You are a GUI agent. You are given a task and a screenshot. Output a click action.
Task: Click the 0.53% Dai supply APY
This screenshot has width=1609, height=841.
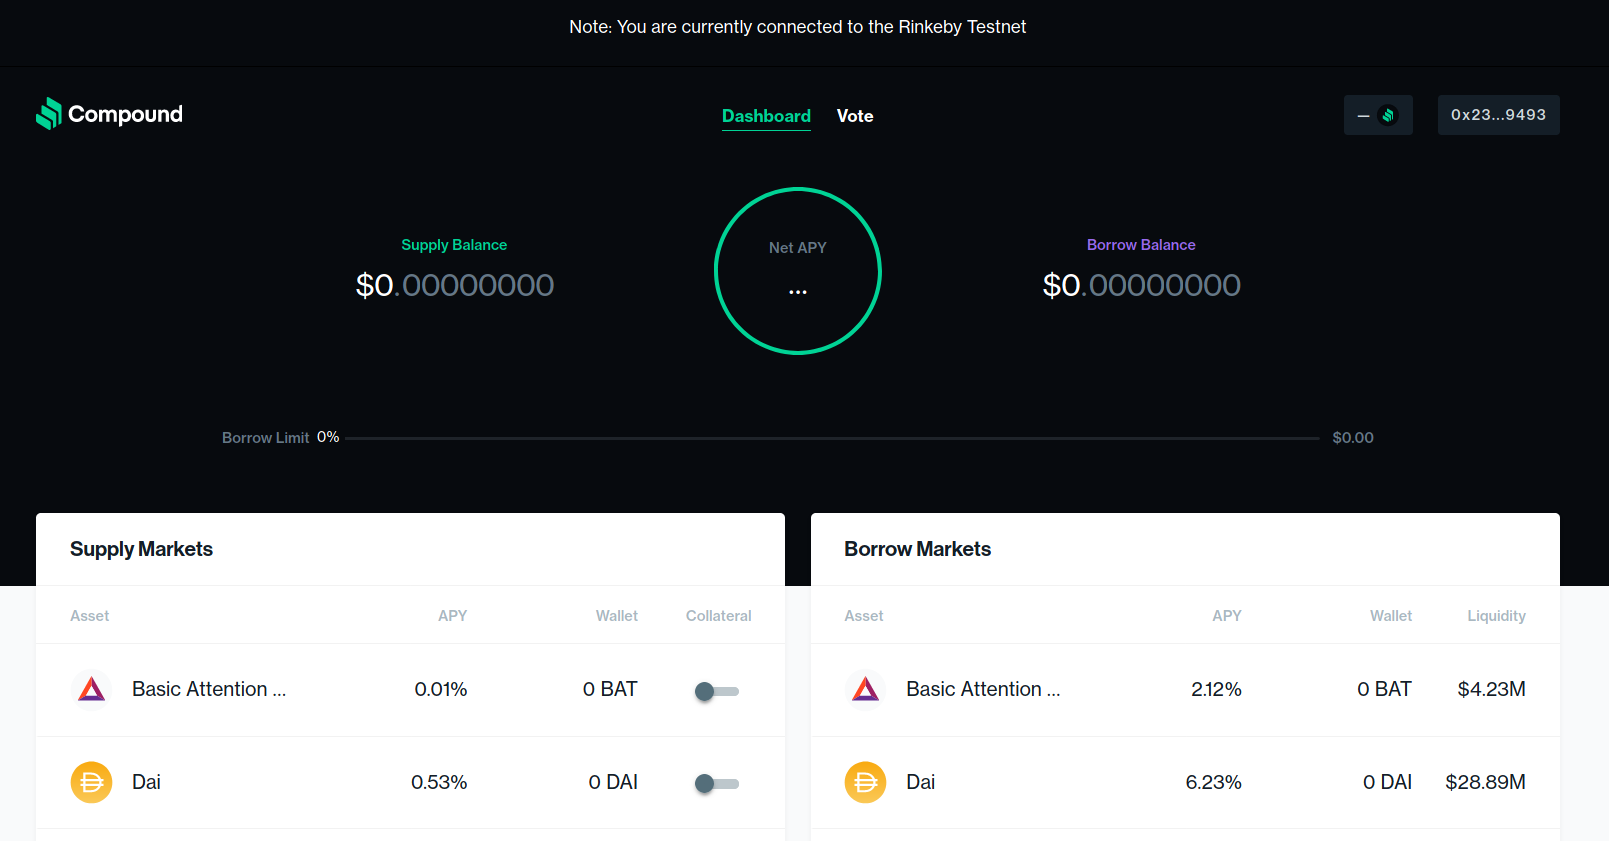tap(439, 782)
